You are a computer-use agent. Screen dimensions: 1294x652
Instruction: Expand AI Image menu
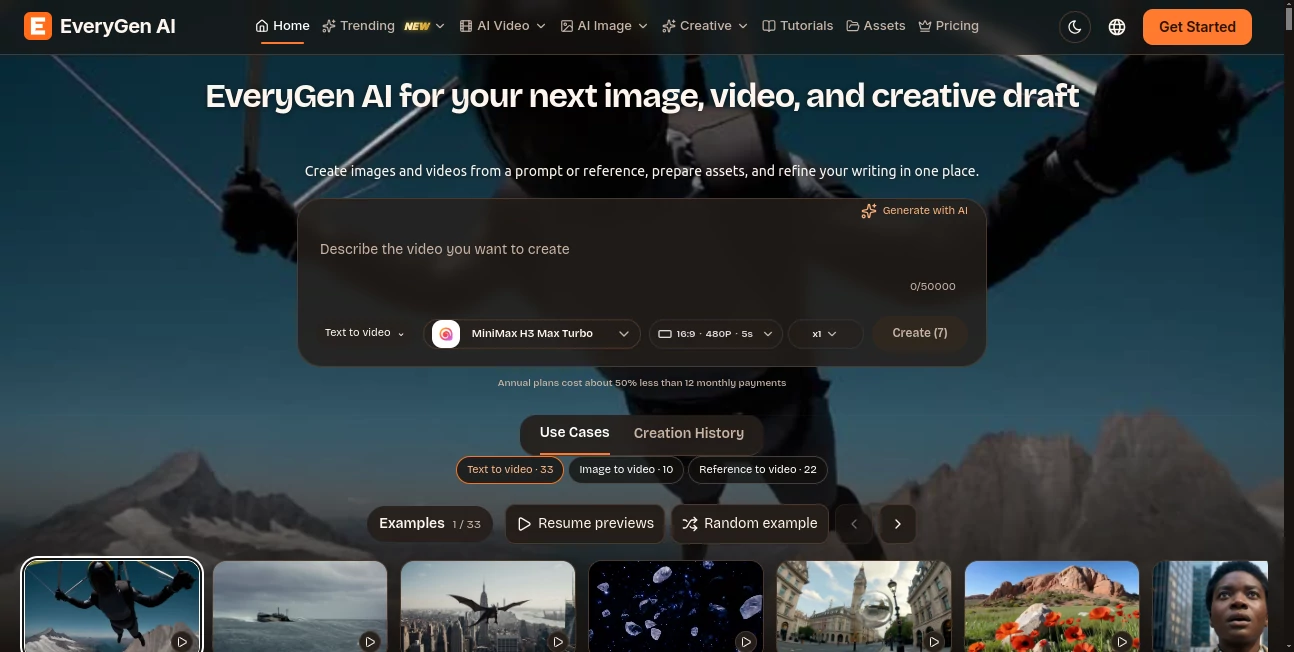604,26
